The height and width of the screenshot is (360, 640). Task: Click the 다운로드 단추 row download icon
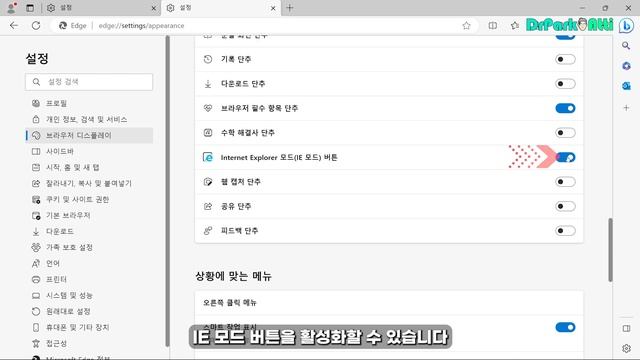(x=208, y=84)
